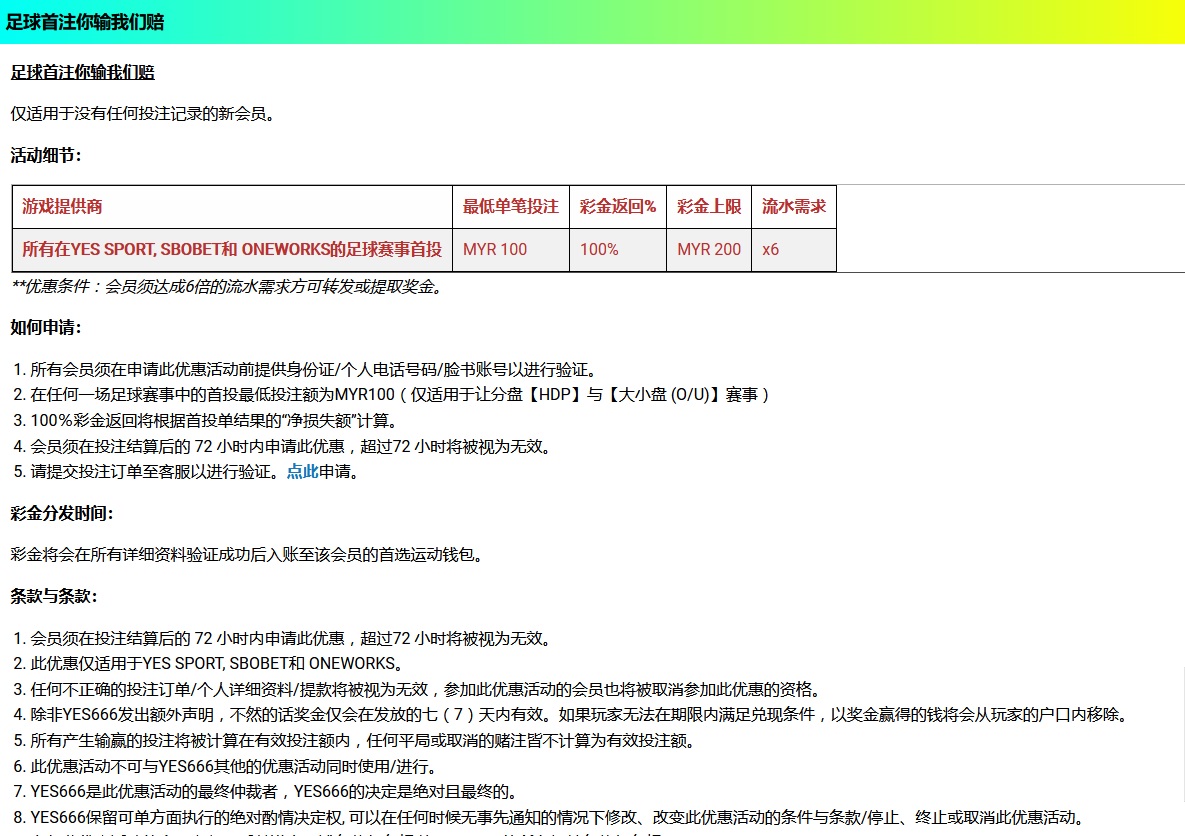
Task: Click the '仅适用于没有任何投注记录的新会员' sentence
Action: coord(142,114)
